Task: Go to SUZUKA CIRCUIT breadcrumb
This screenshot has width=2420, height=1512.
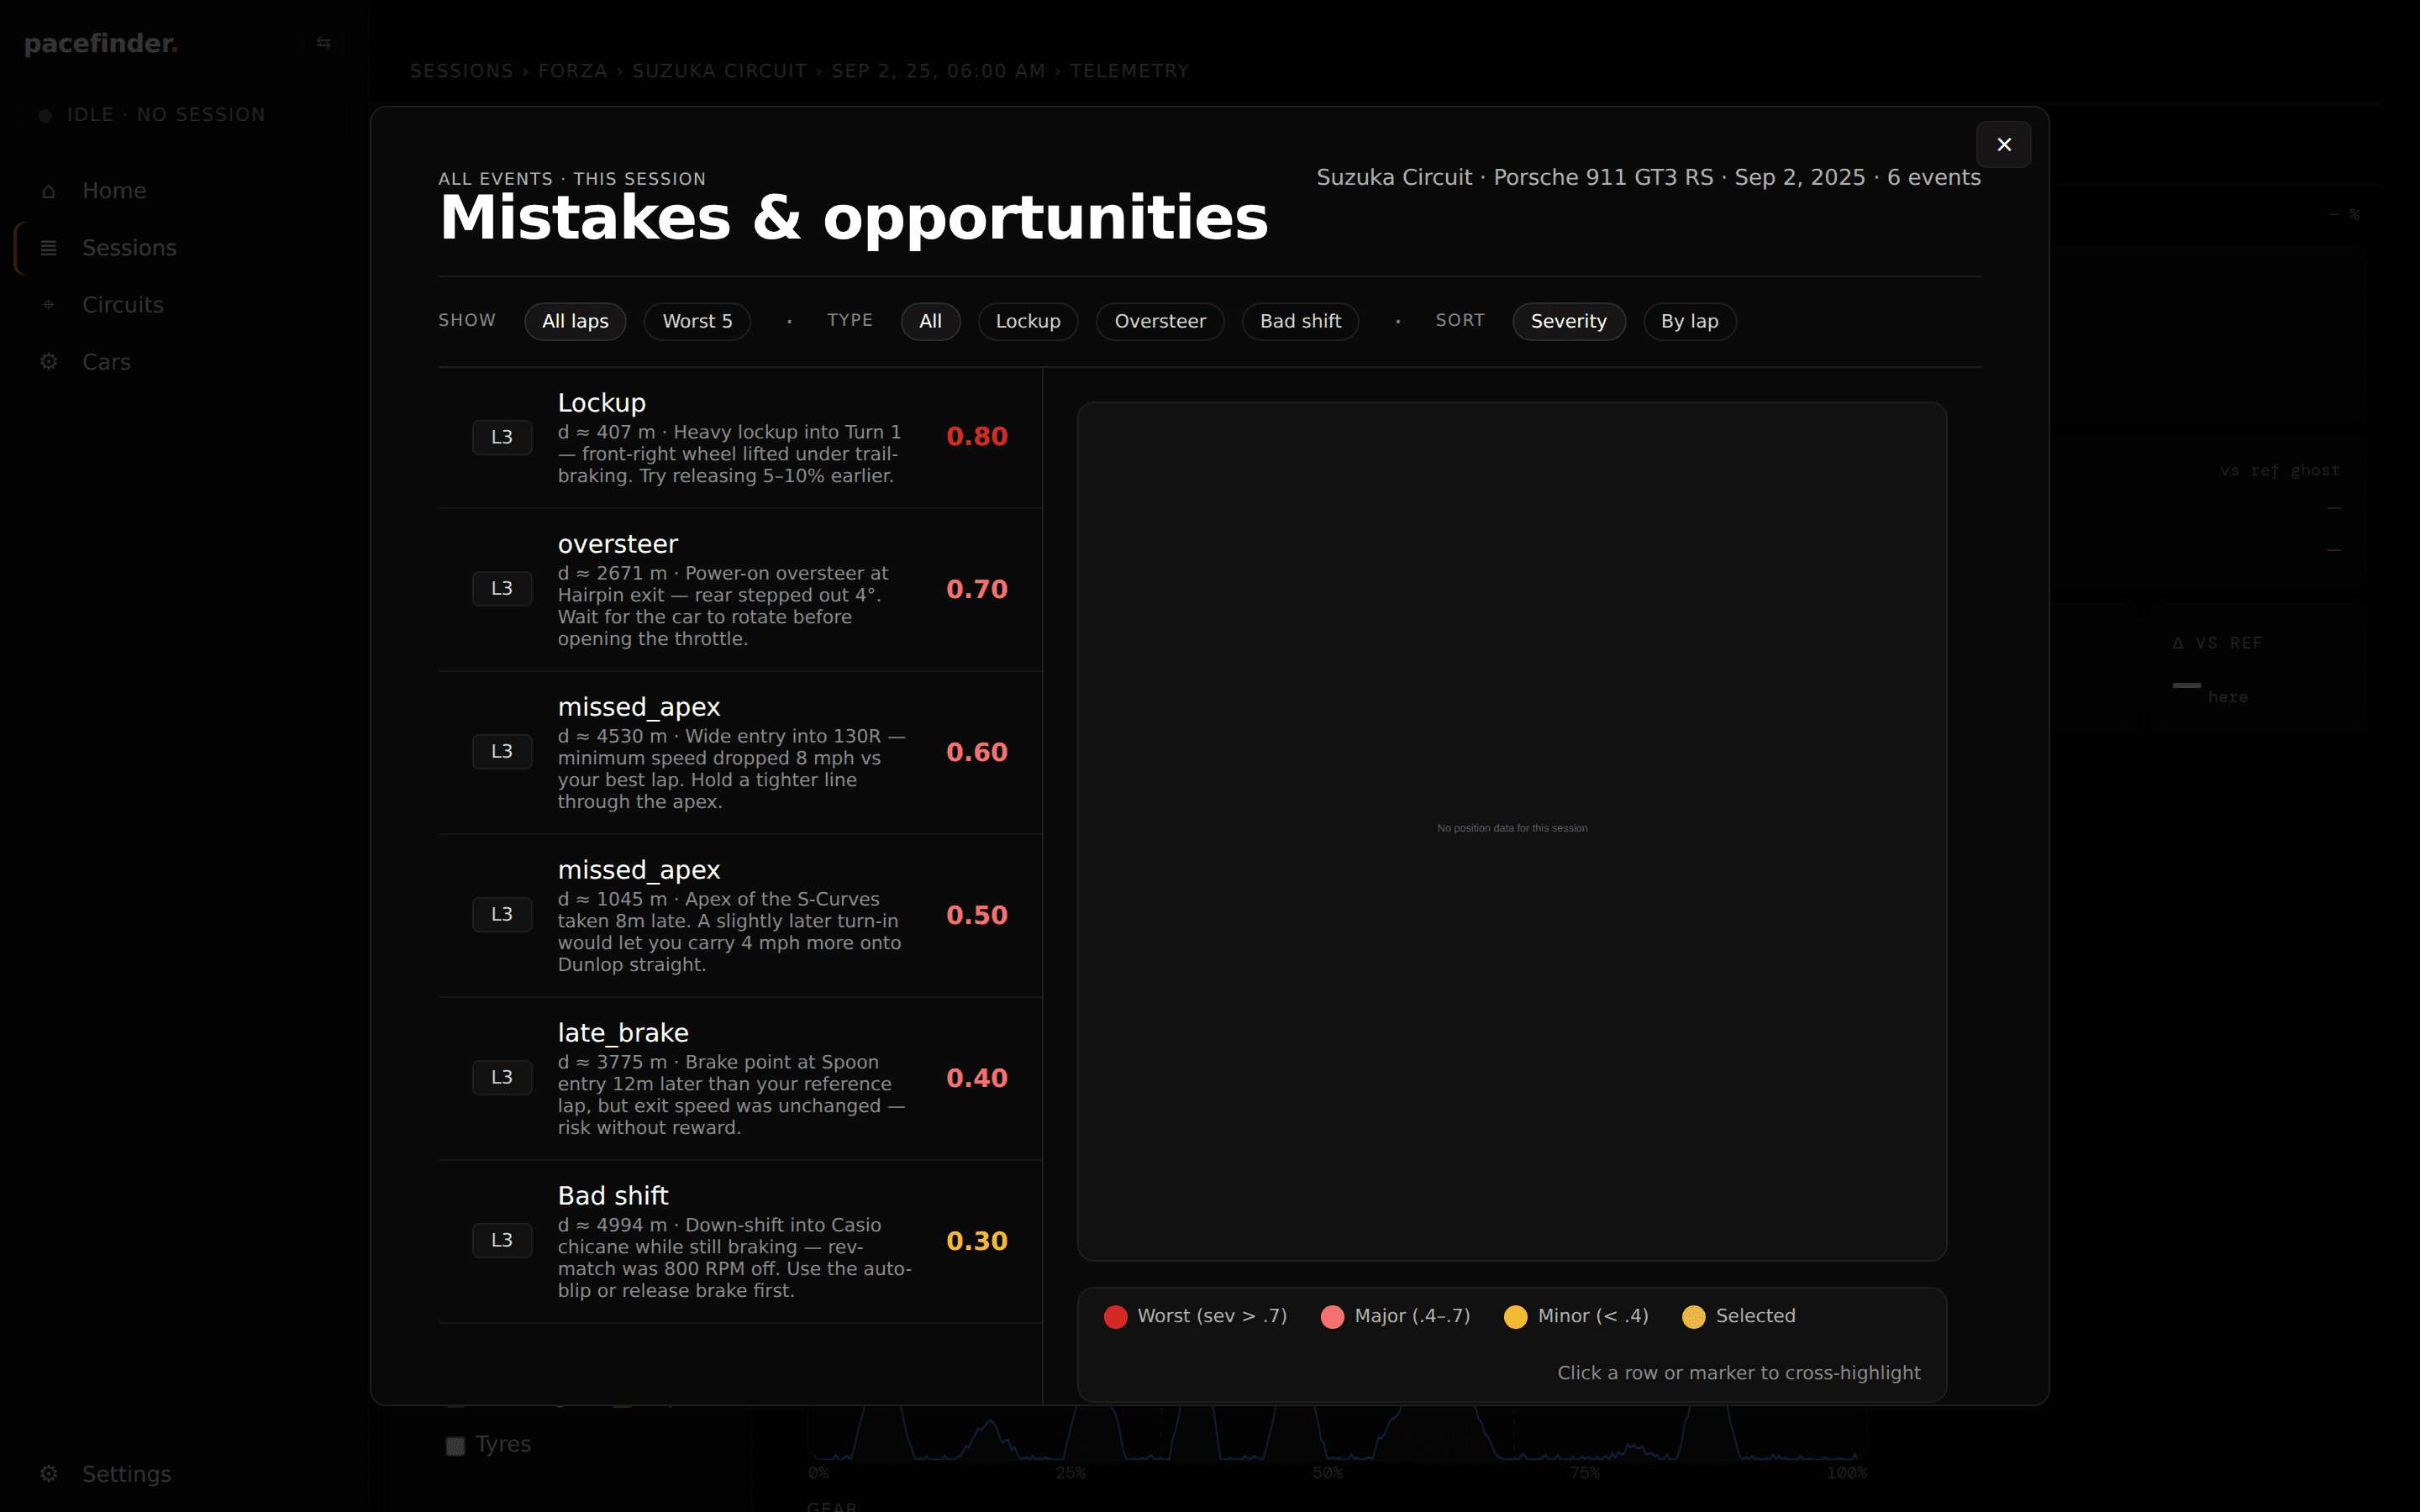Action: pos(719,71)
